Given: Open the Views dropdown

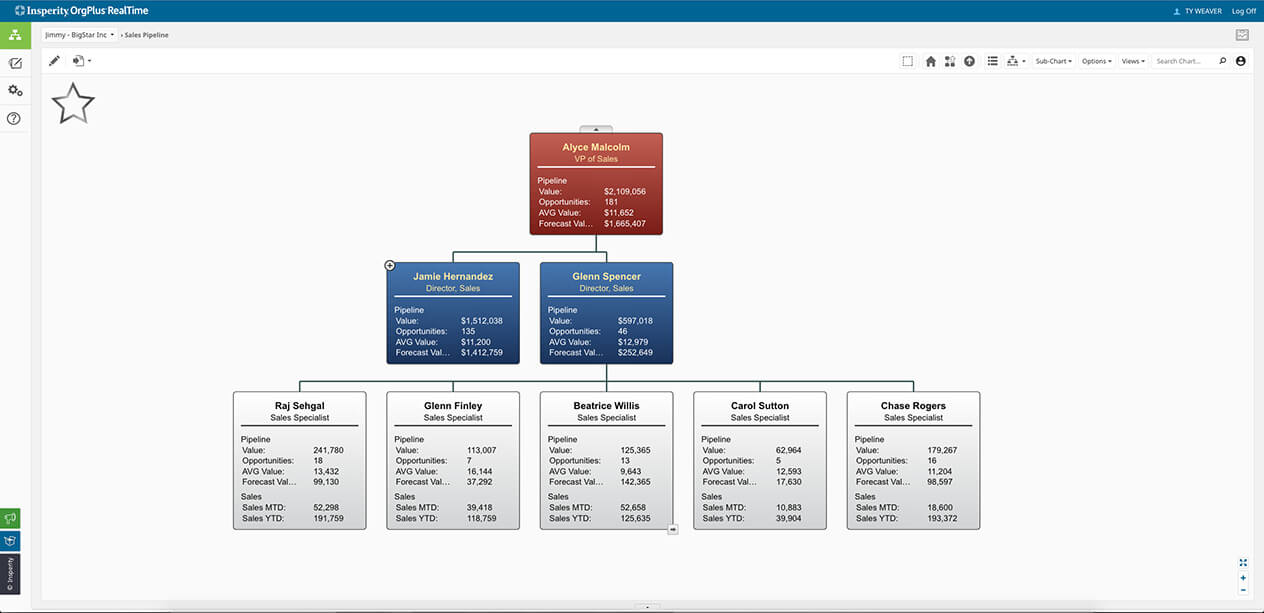Looking at the screenshot, I should (x=1132, y=60).
